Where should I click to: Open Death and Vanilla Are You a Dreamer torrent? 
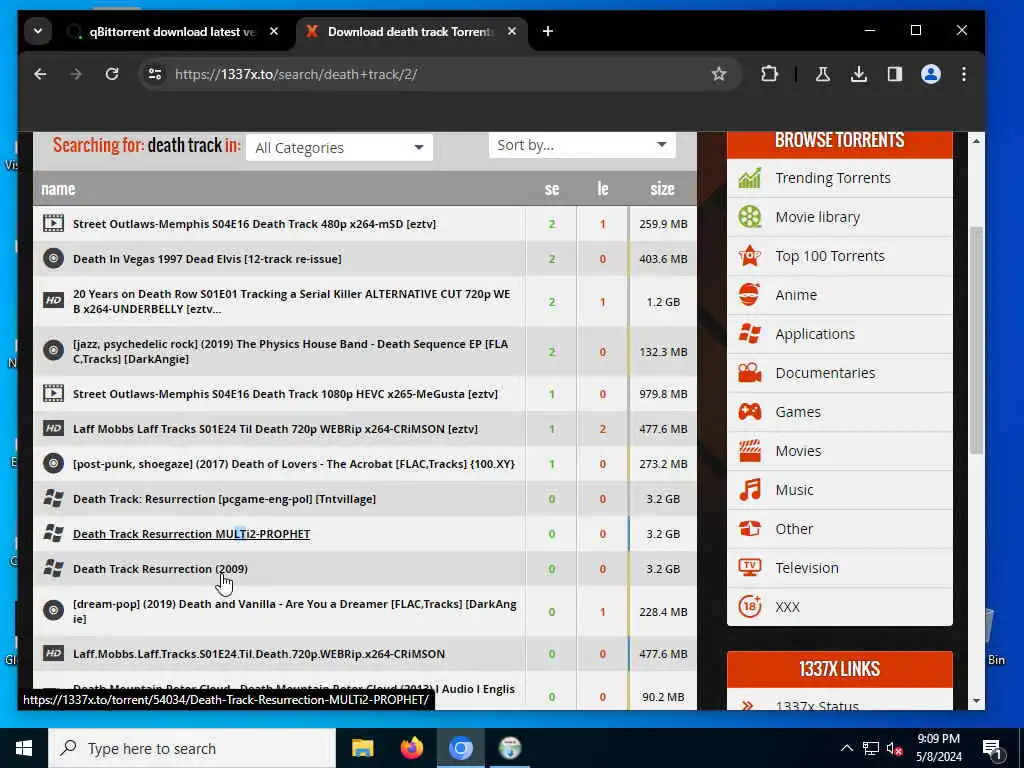tap(295, 611)
